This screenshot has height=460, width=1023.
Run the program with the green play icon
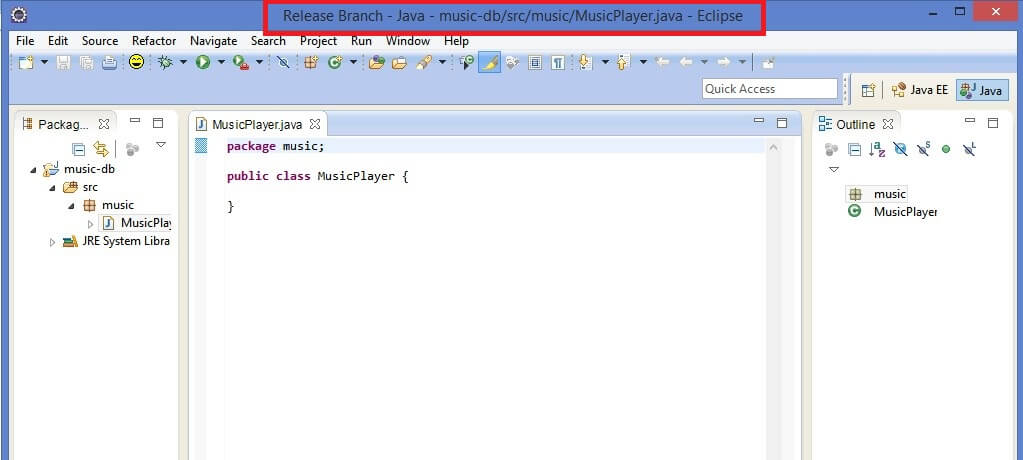click(203, 63)
